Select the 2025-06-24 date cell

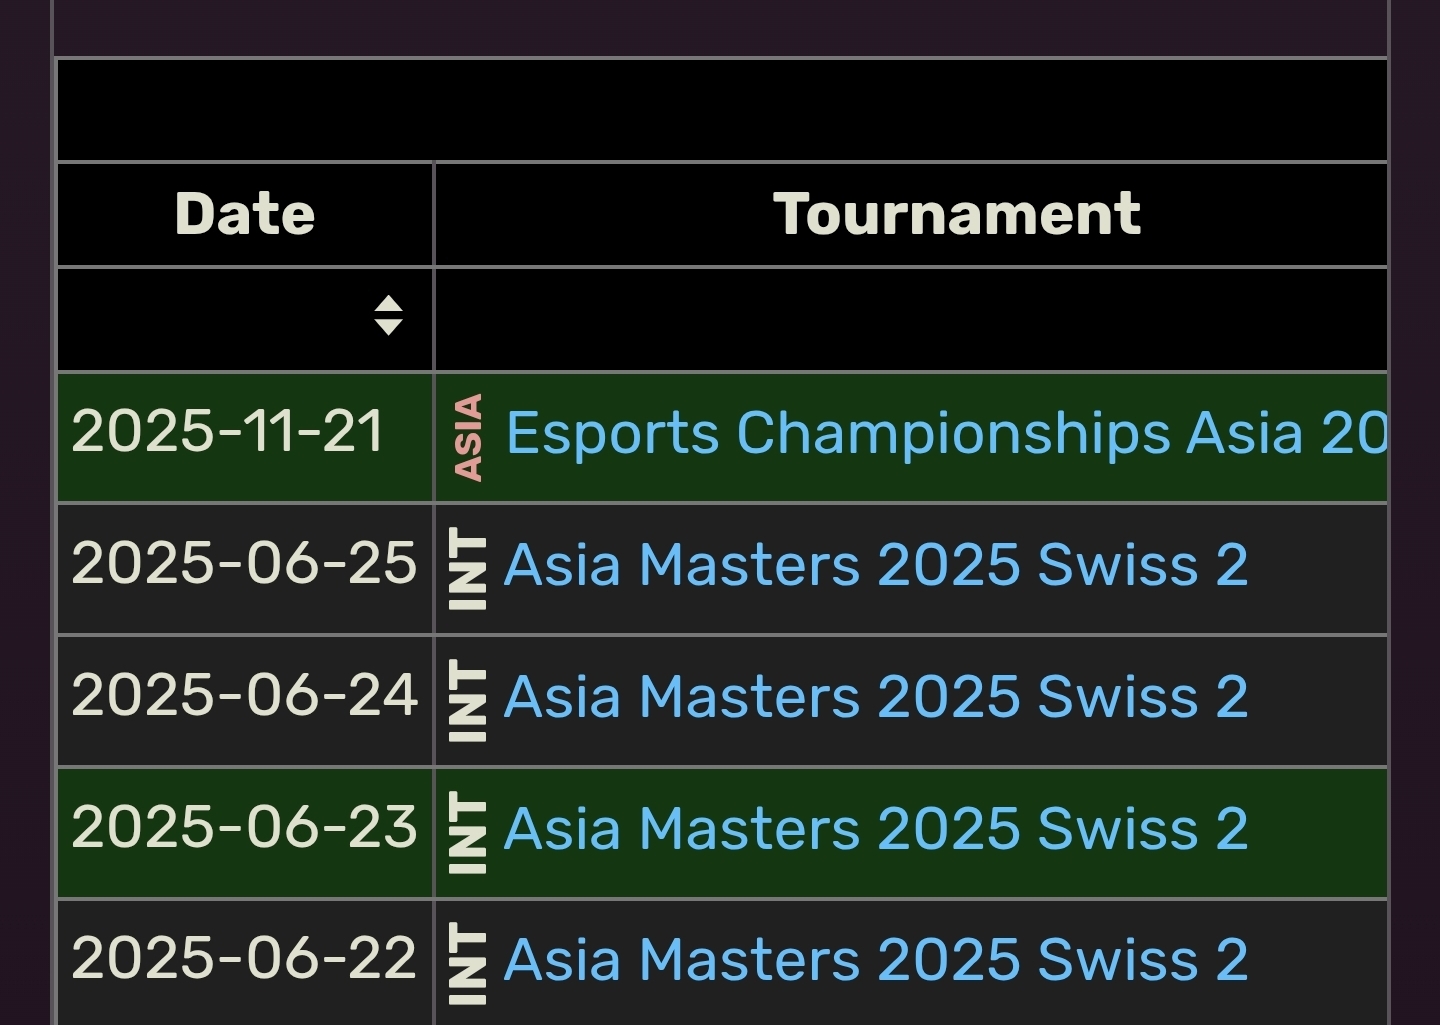coord(243,695)
